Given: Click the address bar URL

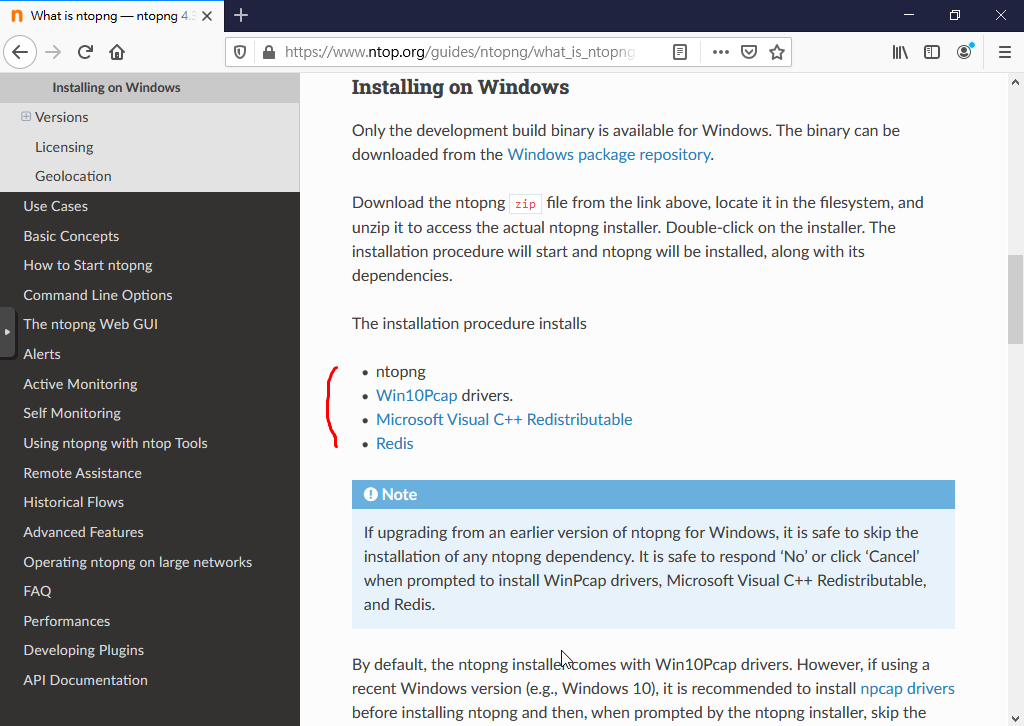Looking at the screenshot, I should click(460, 52).
